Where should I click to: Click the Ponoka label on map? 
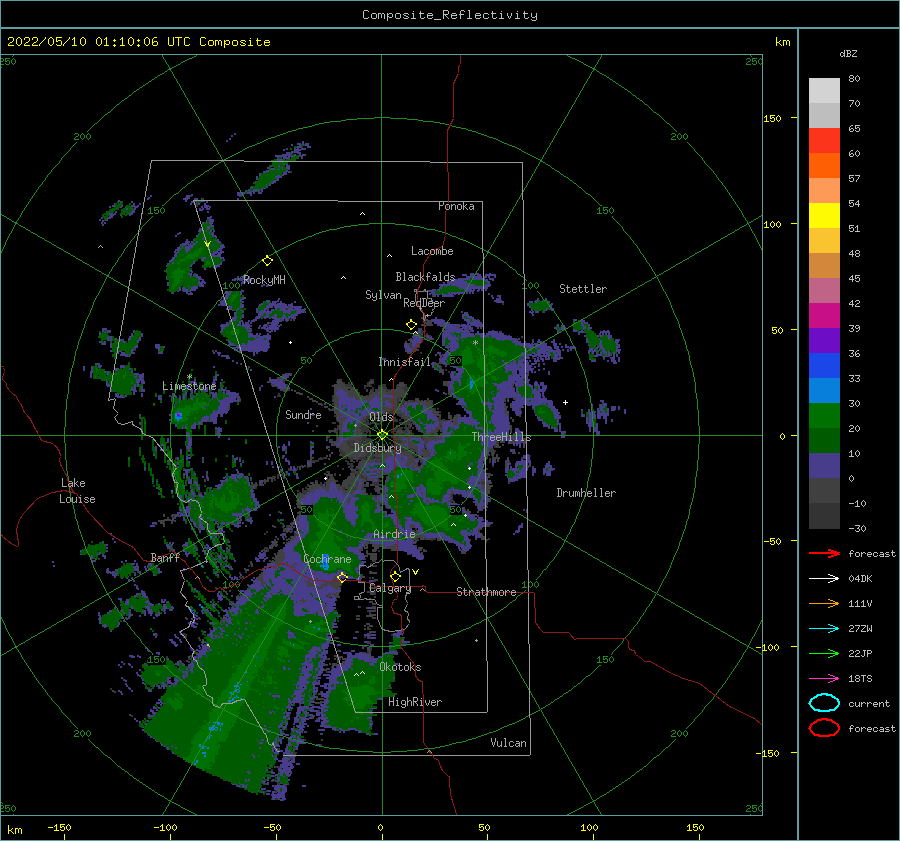(x=456, y=206)
